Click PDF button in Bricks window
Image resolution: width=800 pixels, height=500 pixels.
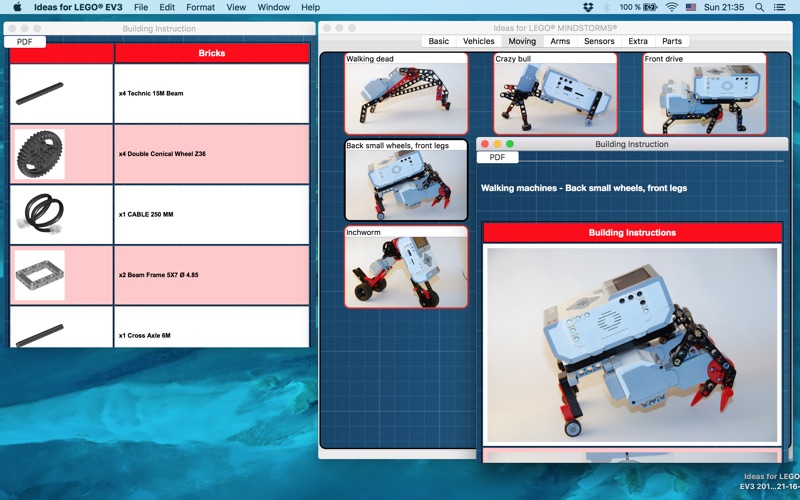(x=24, y=42)
